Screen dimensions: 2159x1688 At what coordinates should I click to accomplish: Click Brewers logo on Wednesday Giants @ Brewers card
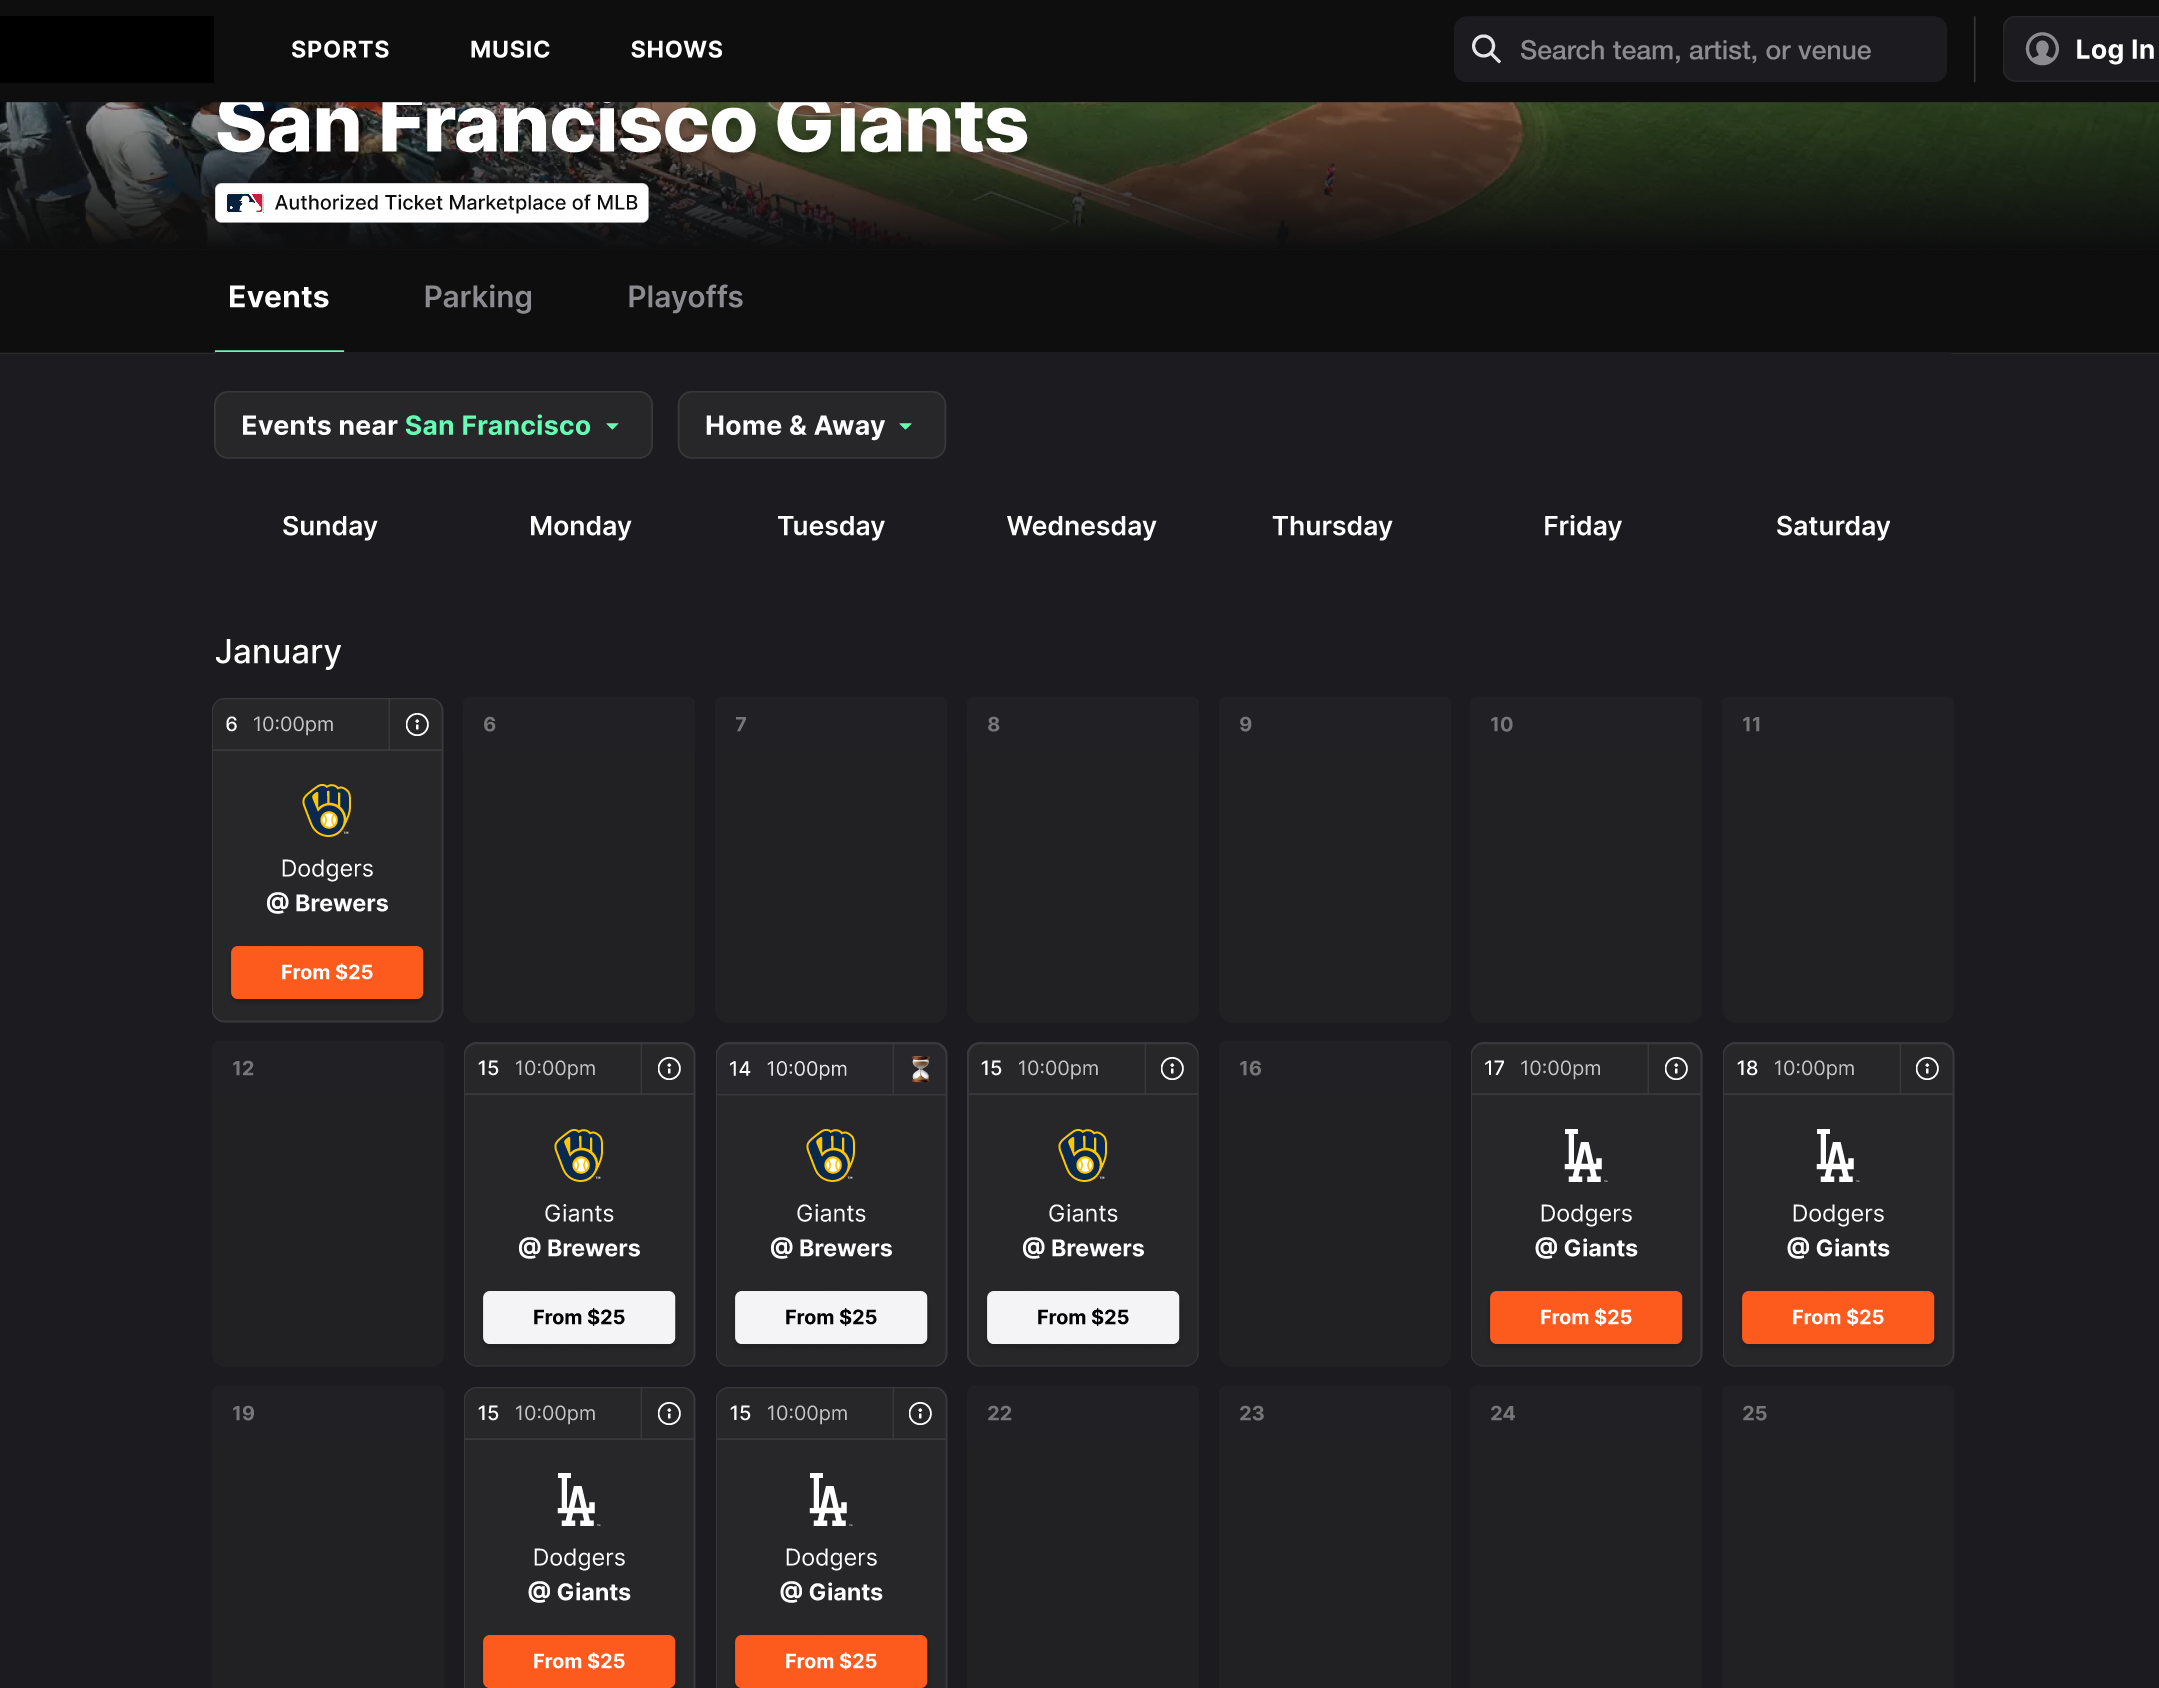(x=1083, y=1155)
